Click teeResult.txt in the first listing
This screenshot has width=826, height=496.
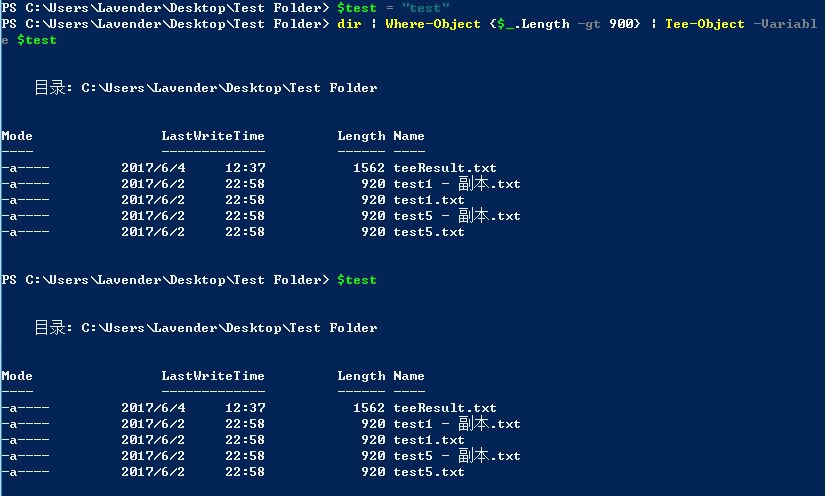[x=445, y=168]
